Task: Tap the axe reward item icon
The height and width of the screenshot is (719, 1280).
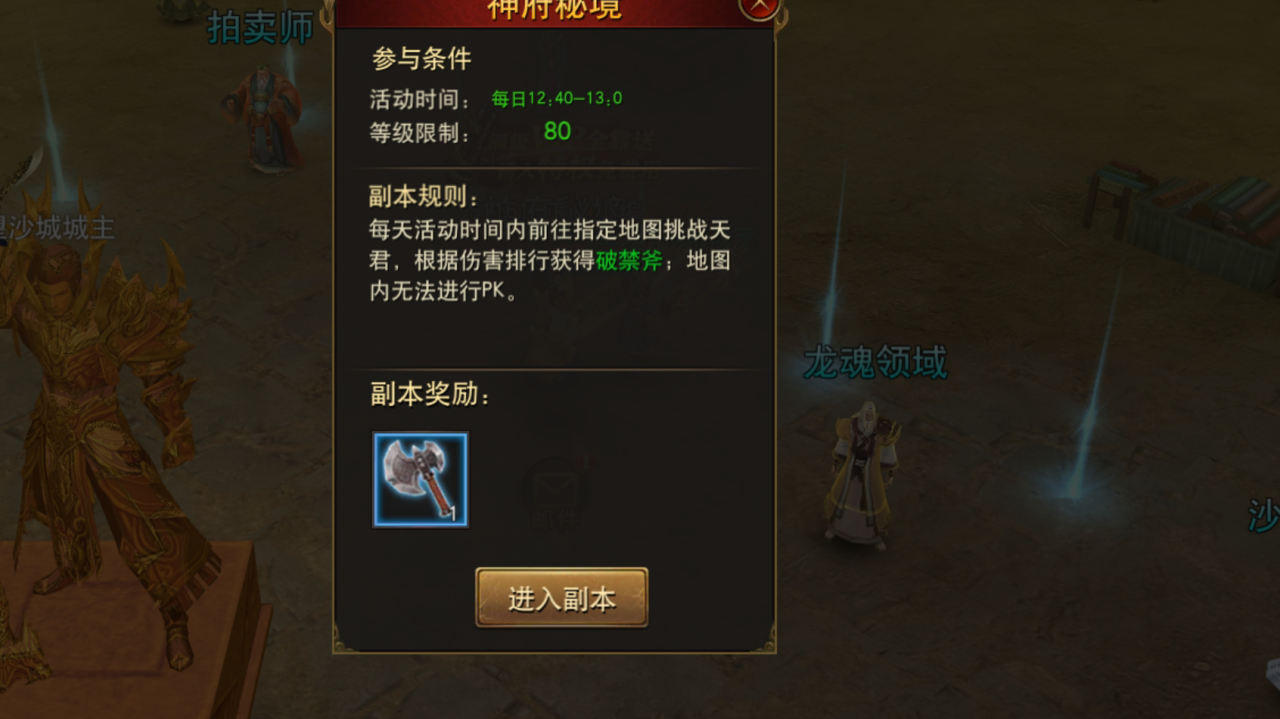Action: pos(420,480)
